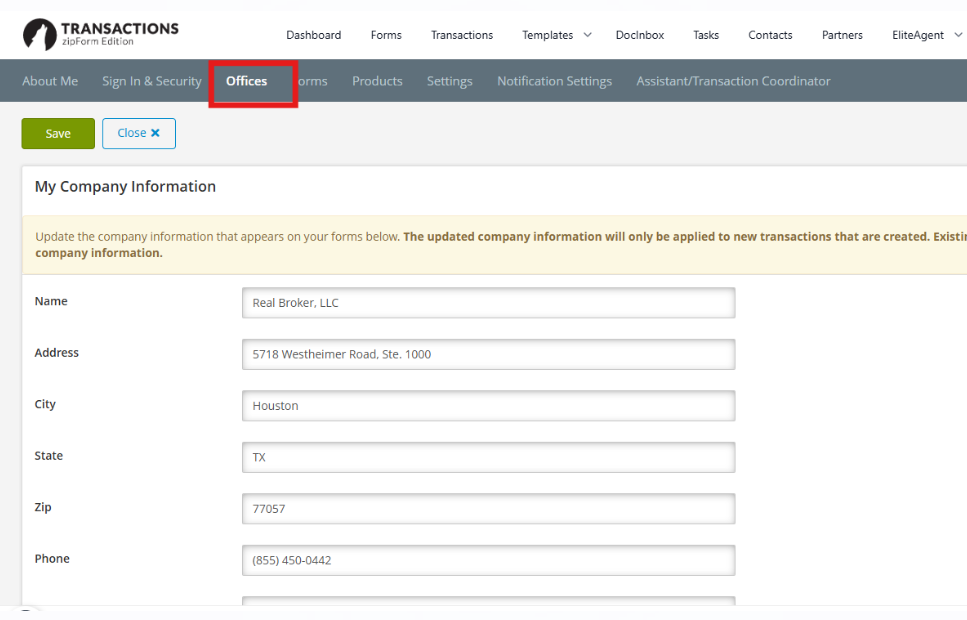
Task: Click the green Save button
Action: pos(58,133)
